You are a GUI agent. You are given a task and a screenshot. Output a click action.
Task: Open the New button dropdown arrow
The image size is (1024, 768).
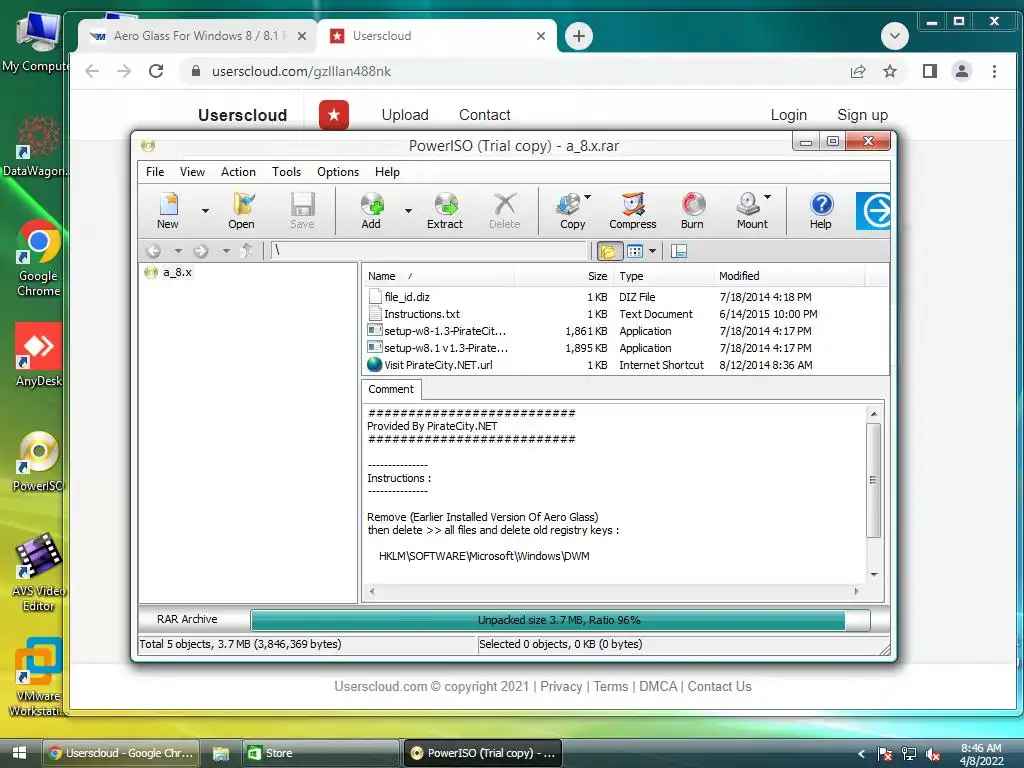205,211
